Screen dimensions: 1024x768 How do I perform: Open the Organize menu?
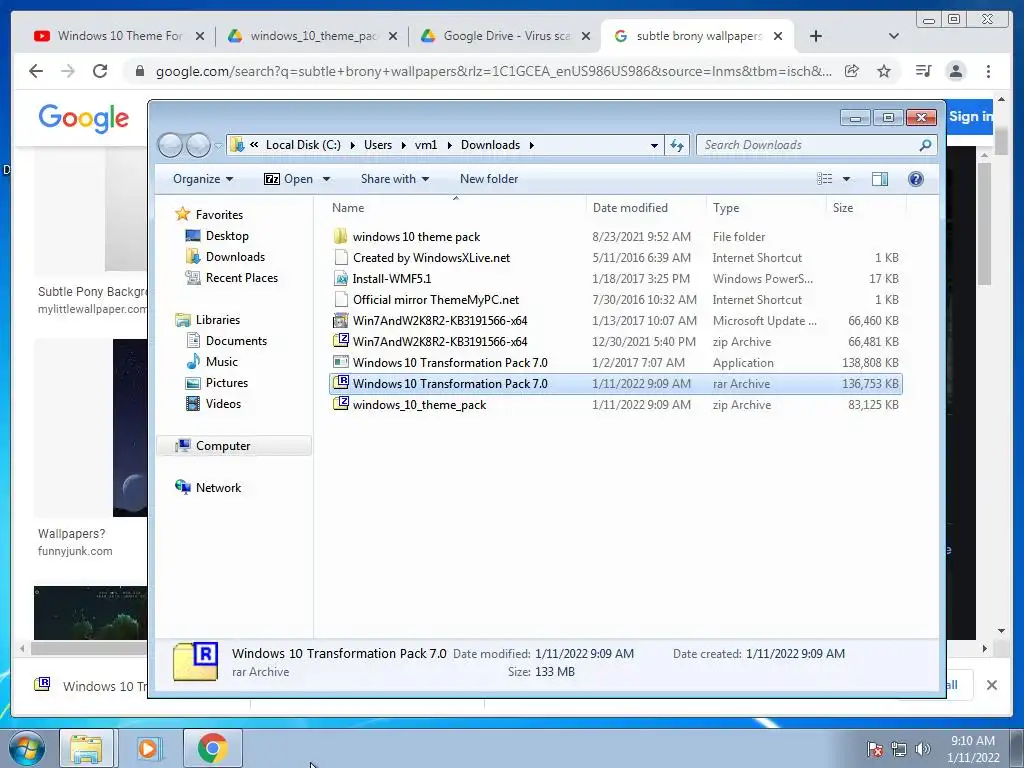[x=202, y=179]
